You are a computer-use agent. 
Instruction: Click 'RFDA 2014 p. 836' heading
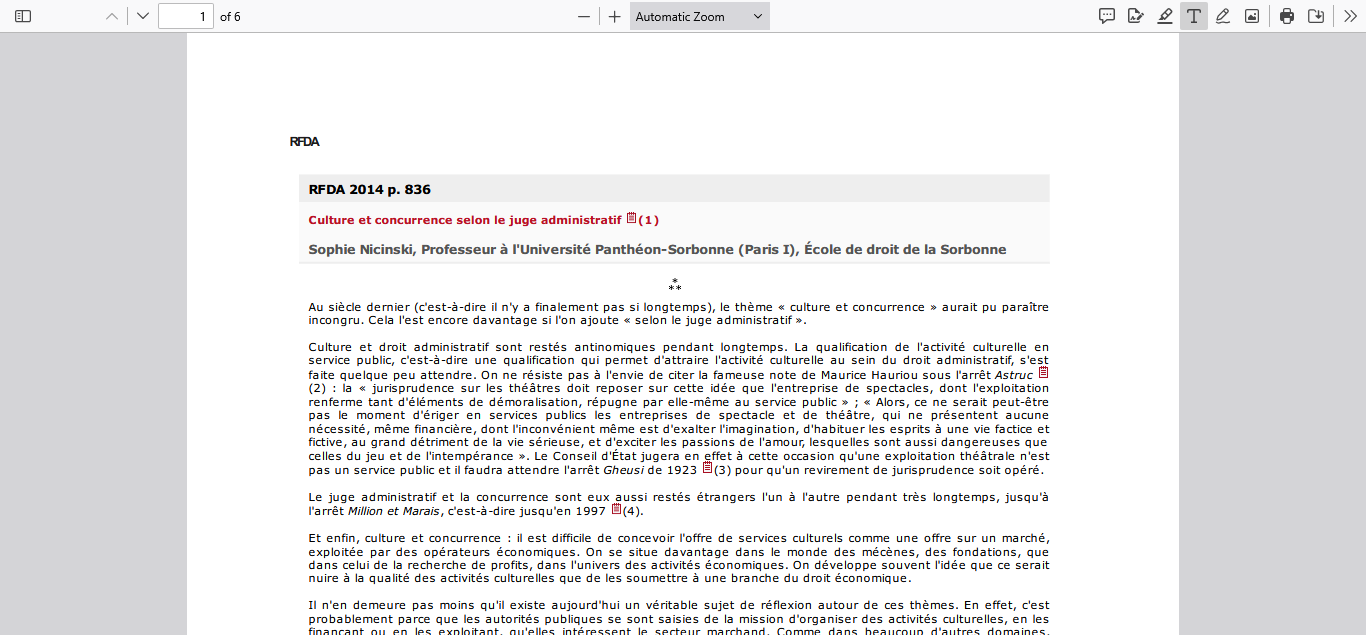(x=370, y=189)
